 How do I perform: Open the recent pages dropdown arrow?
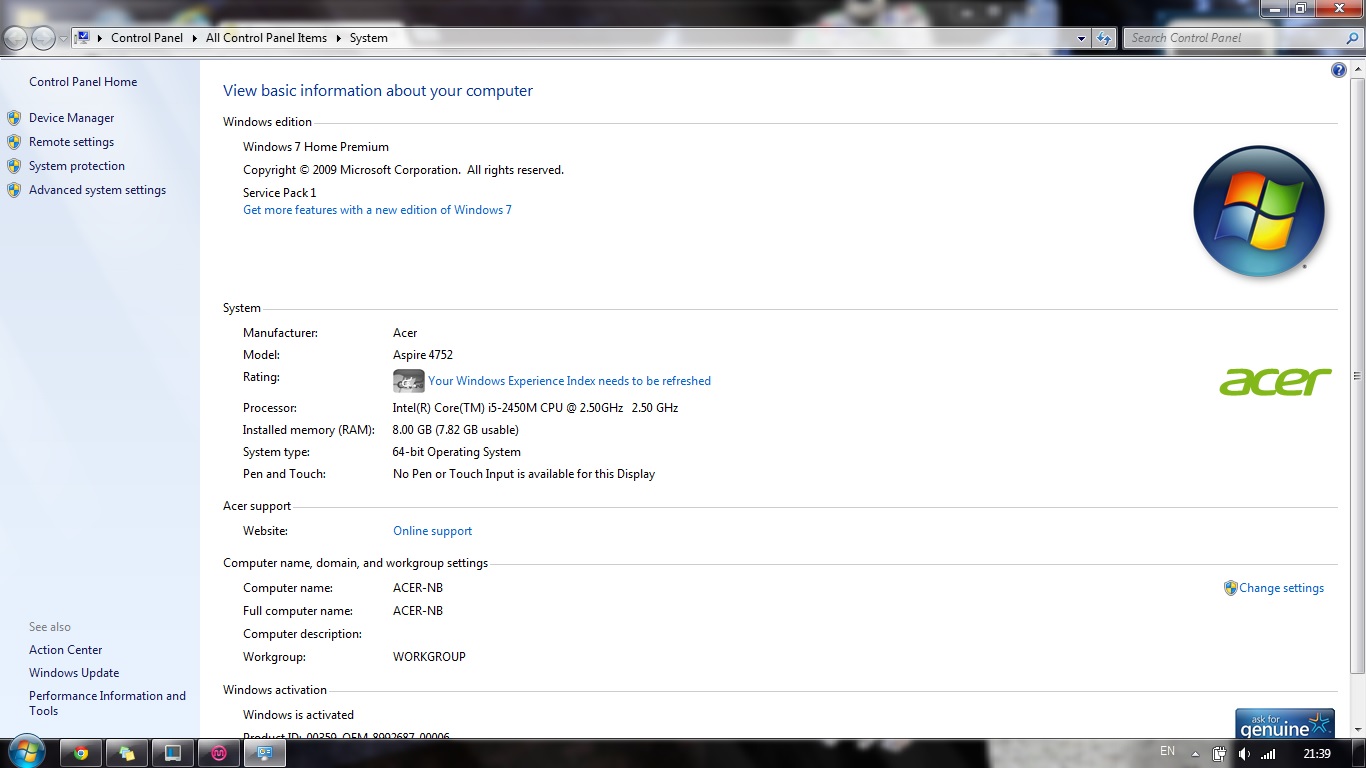pos(63,38)
